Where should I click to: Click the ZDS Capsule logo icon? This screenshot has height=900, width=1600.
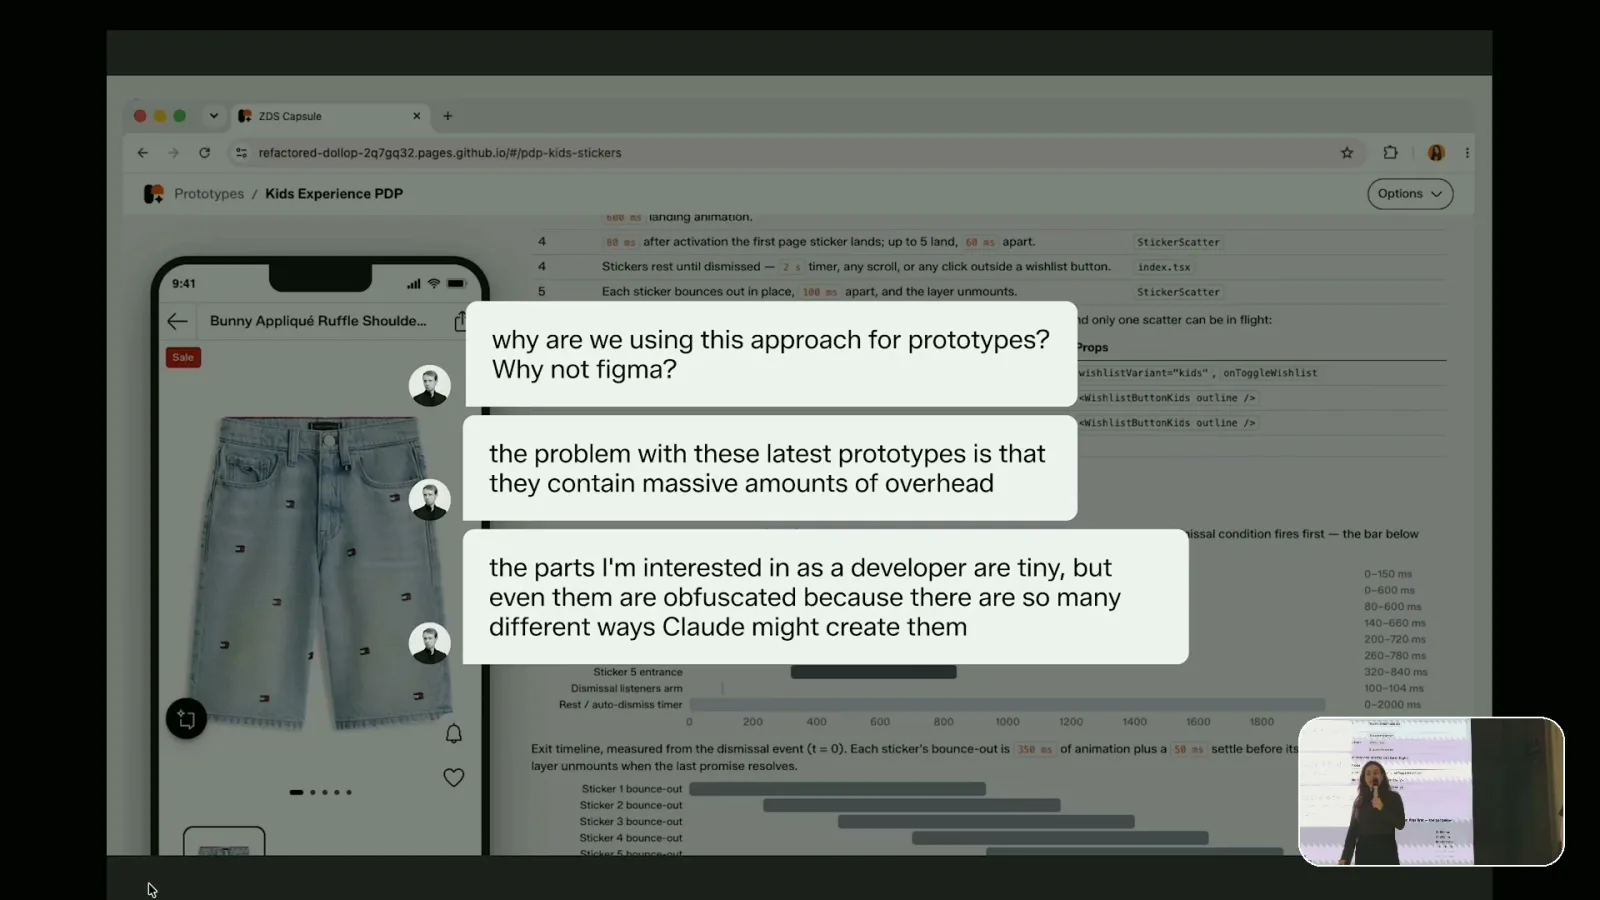(153, 194)
